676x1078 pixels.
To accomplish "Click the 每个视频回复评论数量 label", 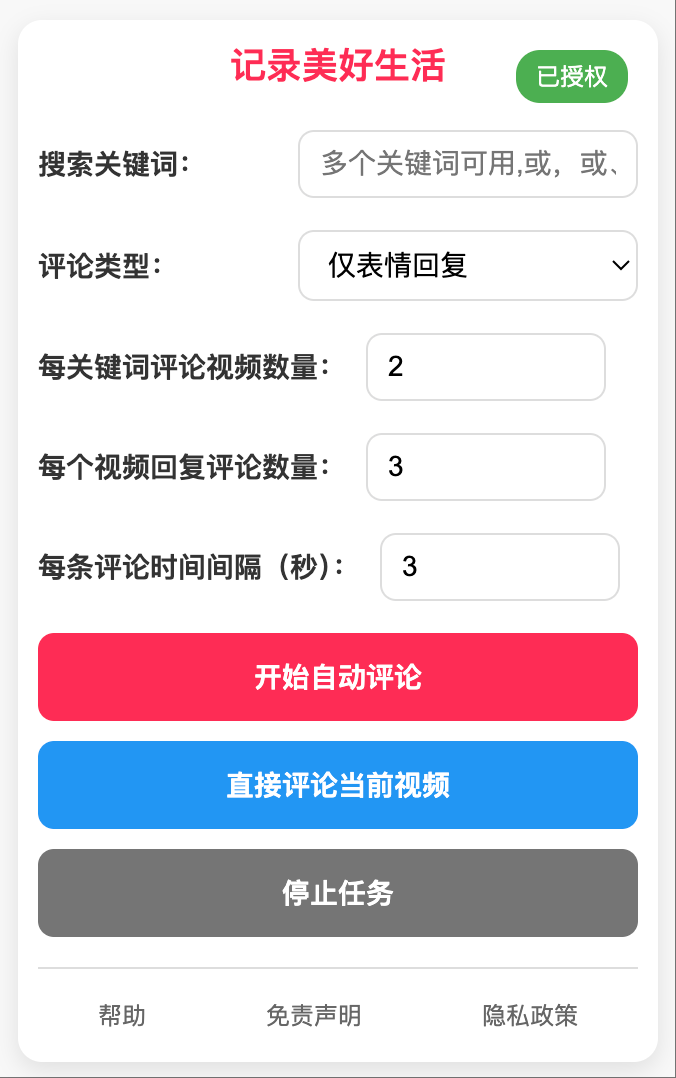I will pyautogui.click(x=184, y=467).
